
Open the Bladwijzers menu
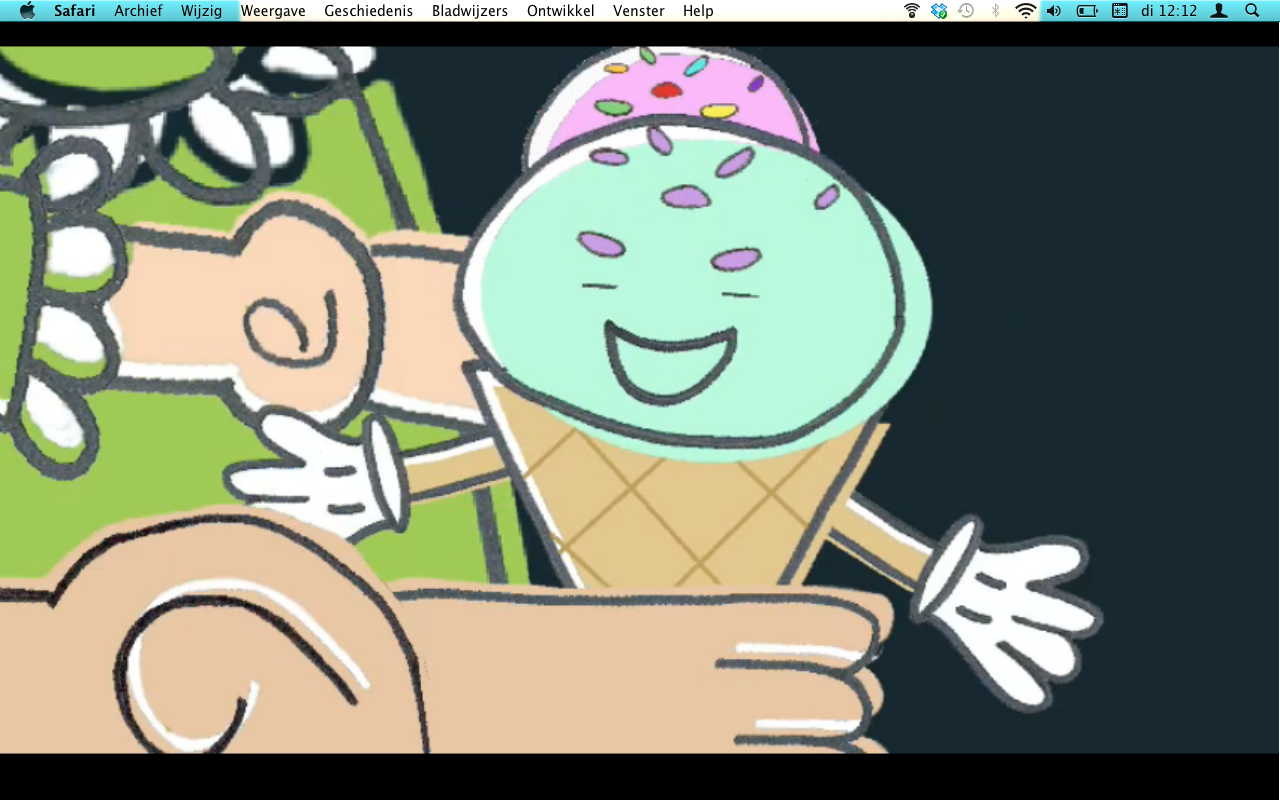tap(470, 11)
